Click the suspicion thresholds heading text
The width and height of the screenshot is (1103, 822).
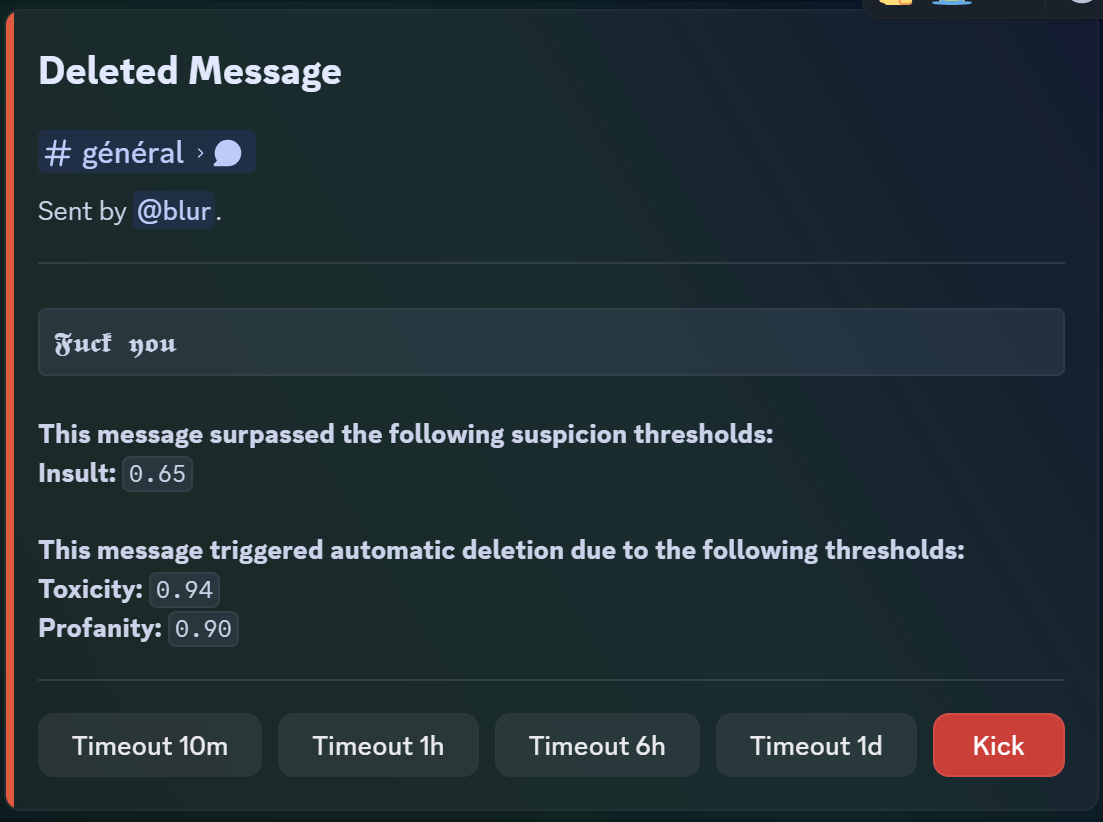point(405,435)
